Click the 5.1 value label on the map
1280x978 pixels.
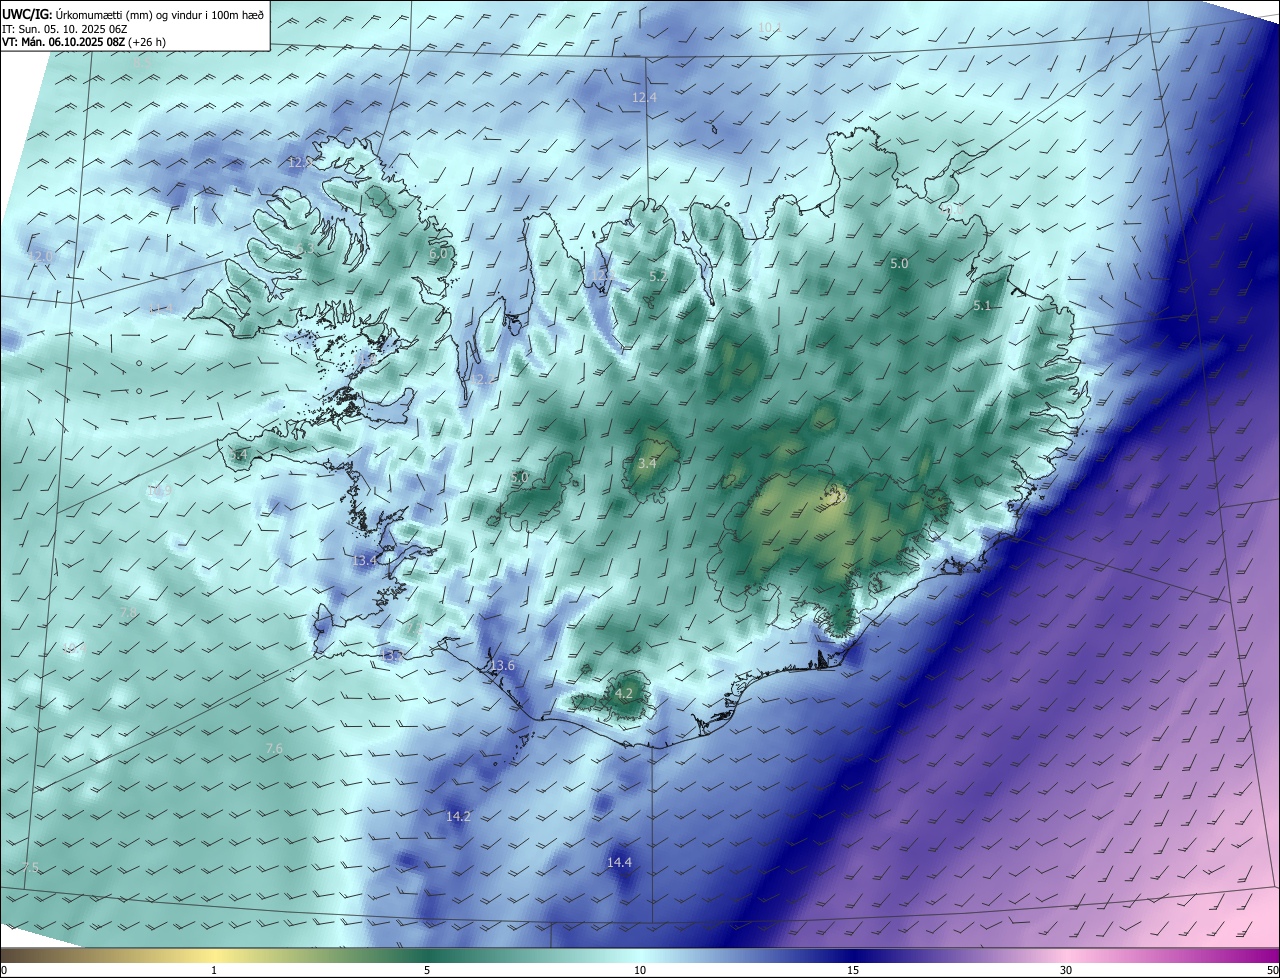(982, 305)
